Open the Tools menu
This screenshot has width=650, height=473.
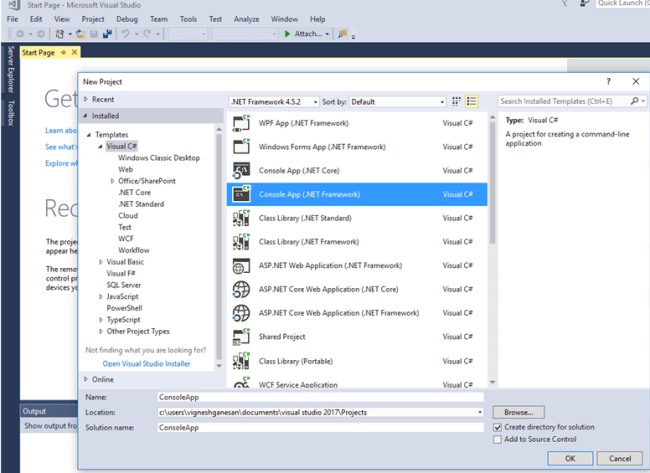coord(188,19)
